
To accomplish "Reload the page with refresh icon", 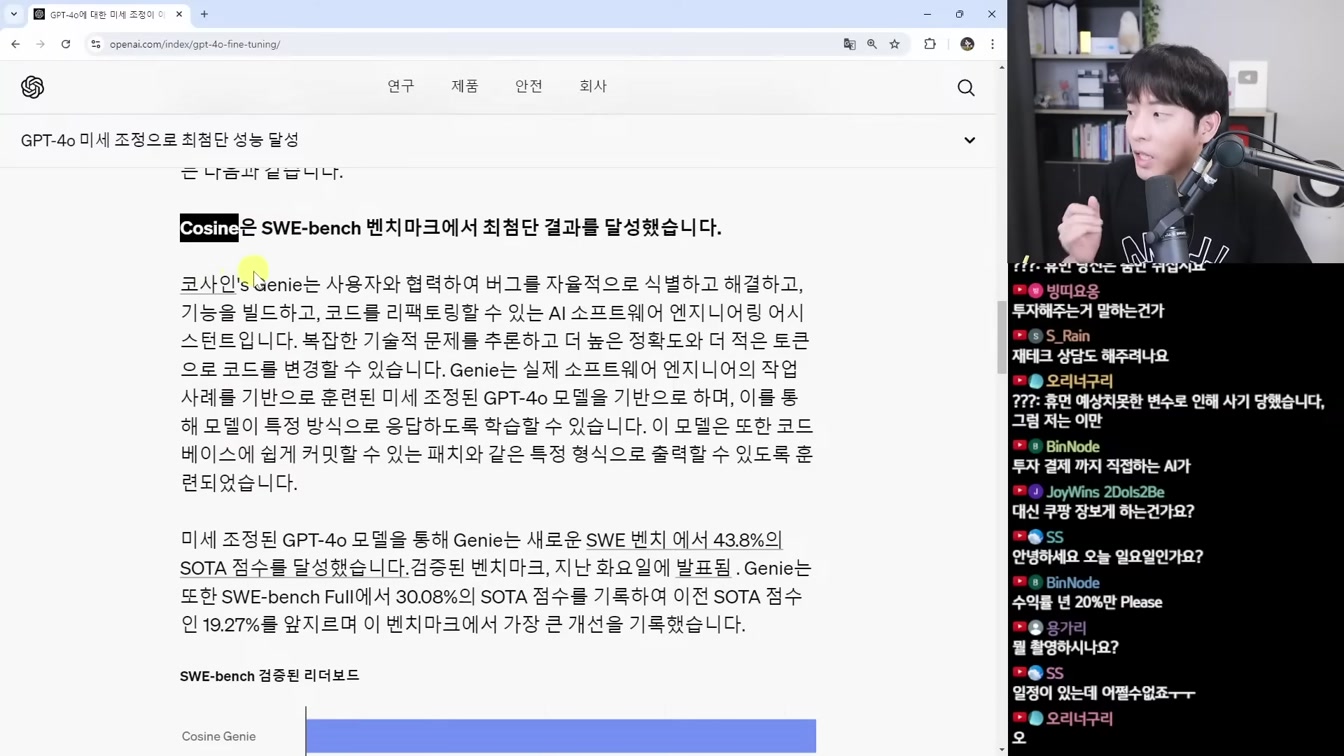I will [x=66, y=44].
